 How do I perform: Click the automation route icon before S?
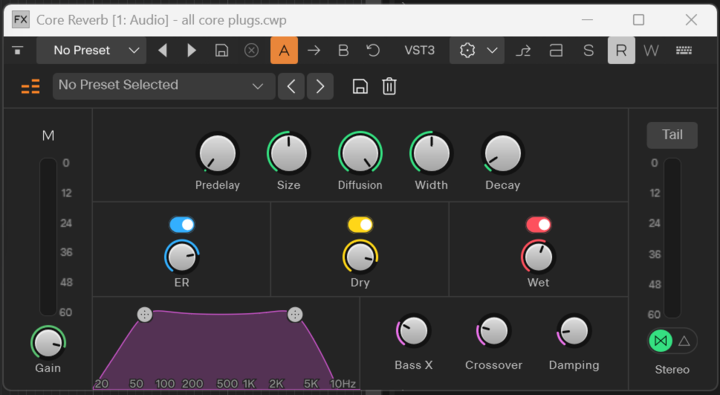click(x=523, y=51)
